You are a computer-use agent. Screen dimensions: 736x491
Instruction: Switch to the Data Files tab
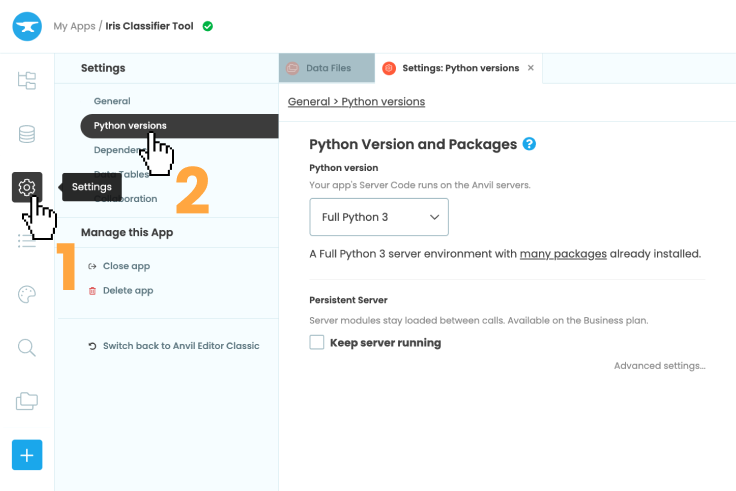coord(326,68)
